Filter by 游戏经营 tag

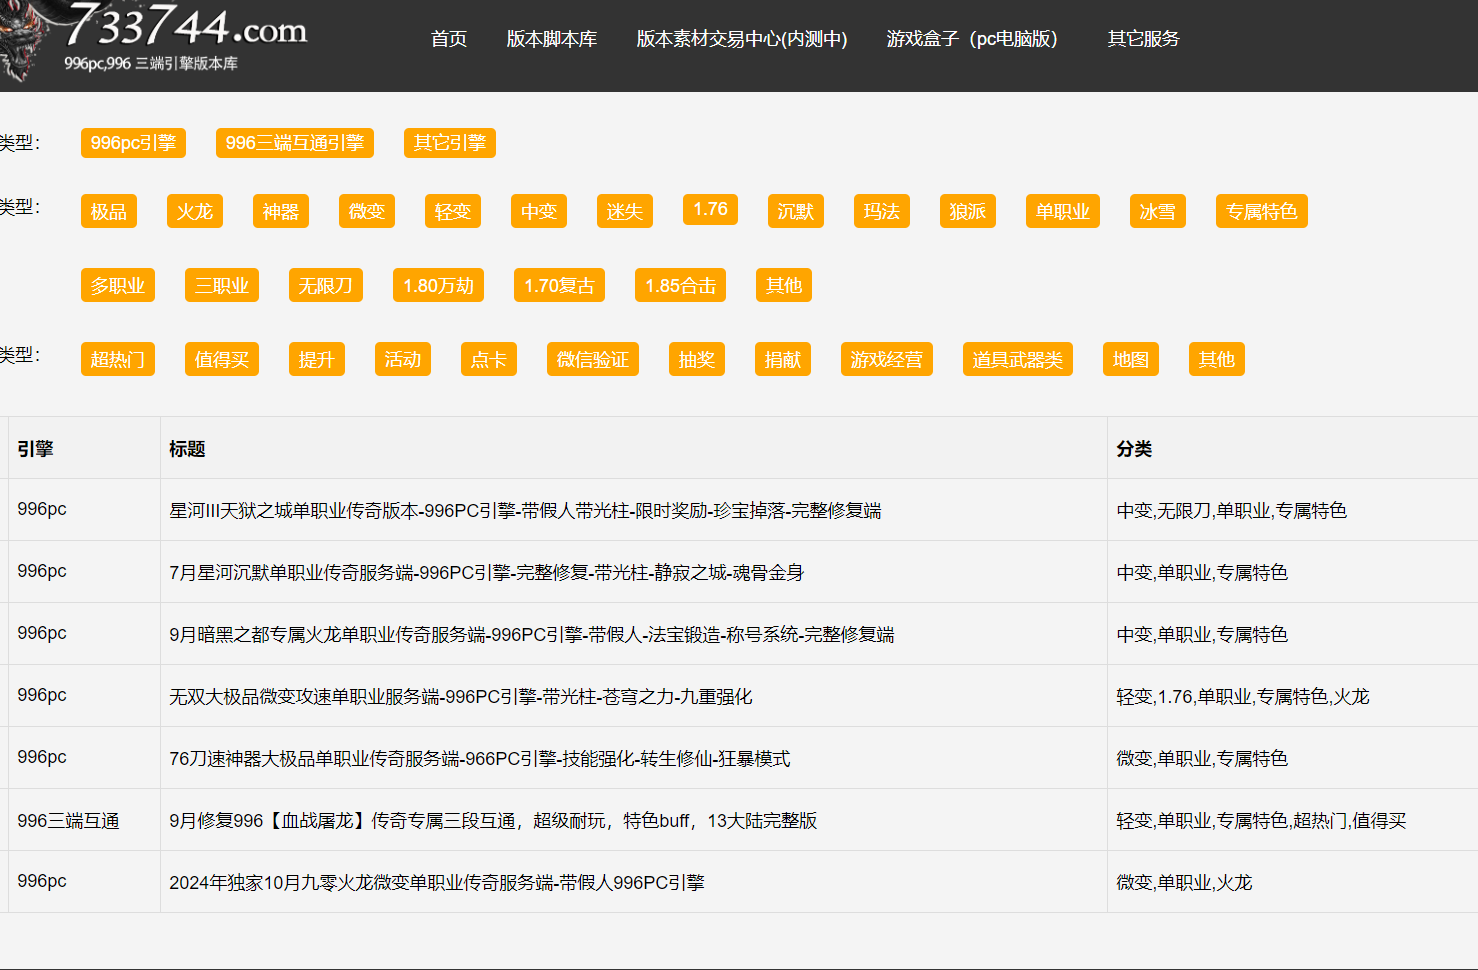click(x=887, y=359)
